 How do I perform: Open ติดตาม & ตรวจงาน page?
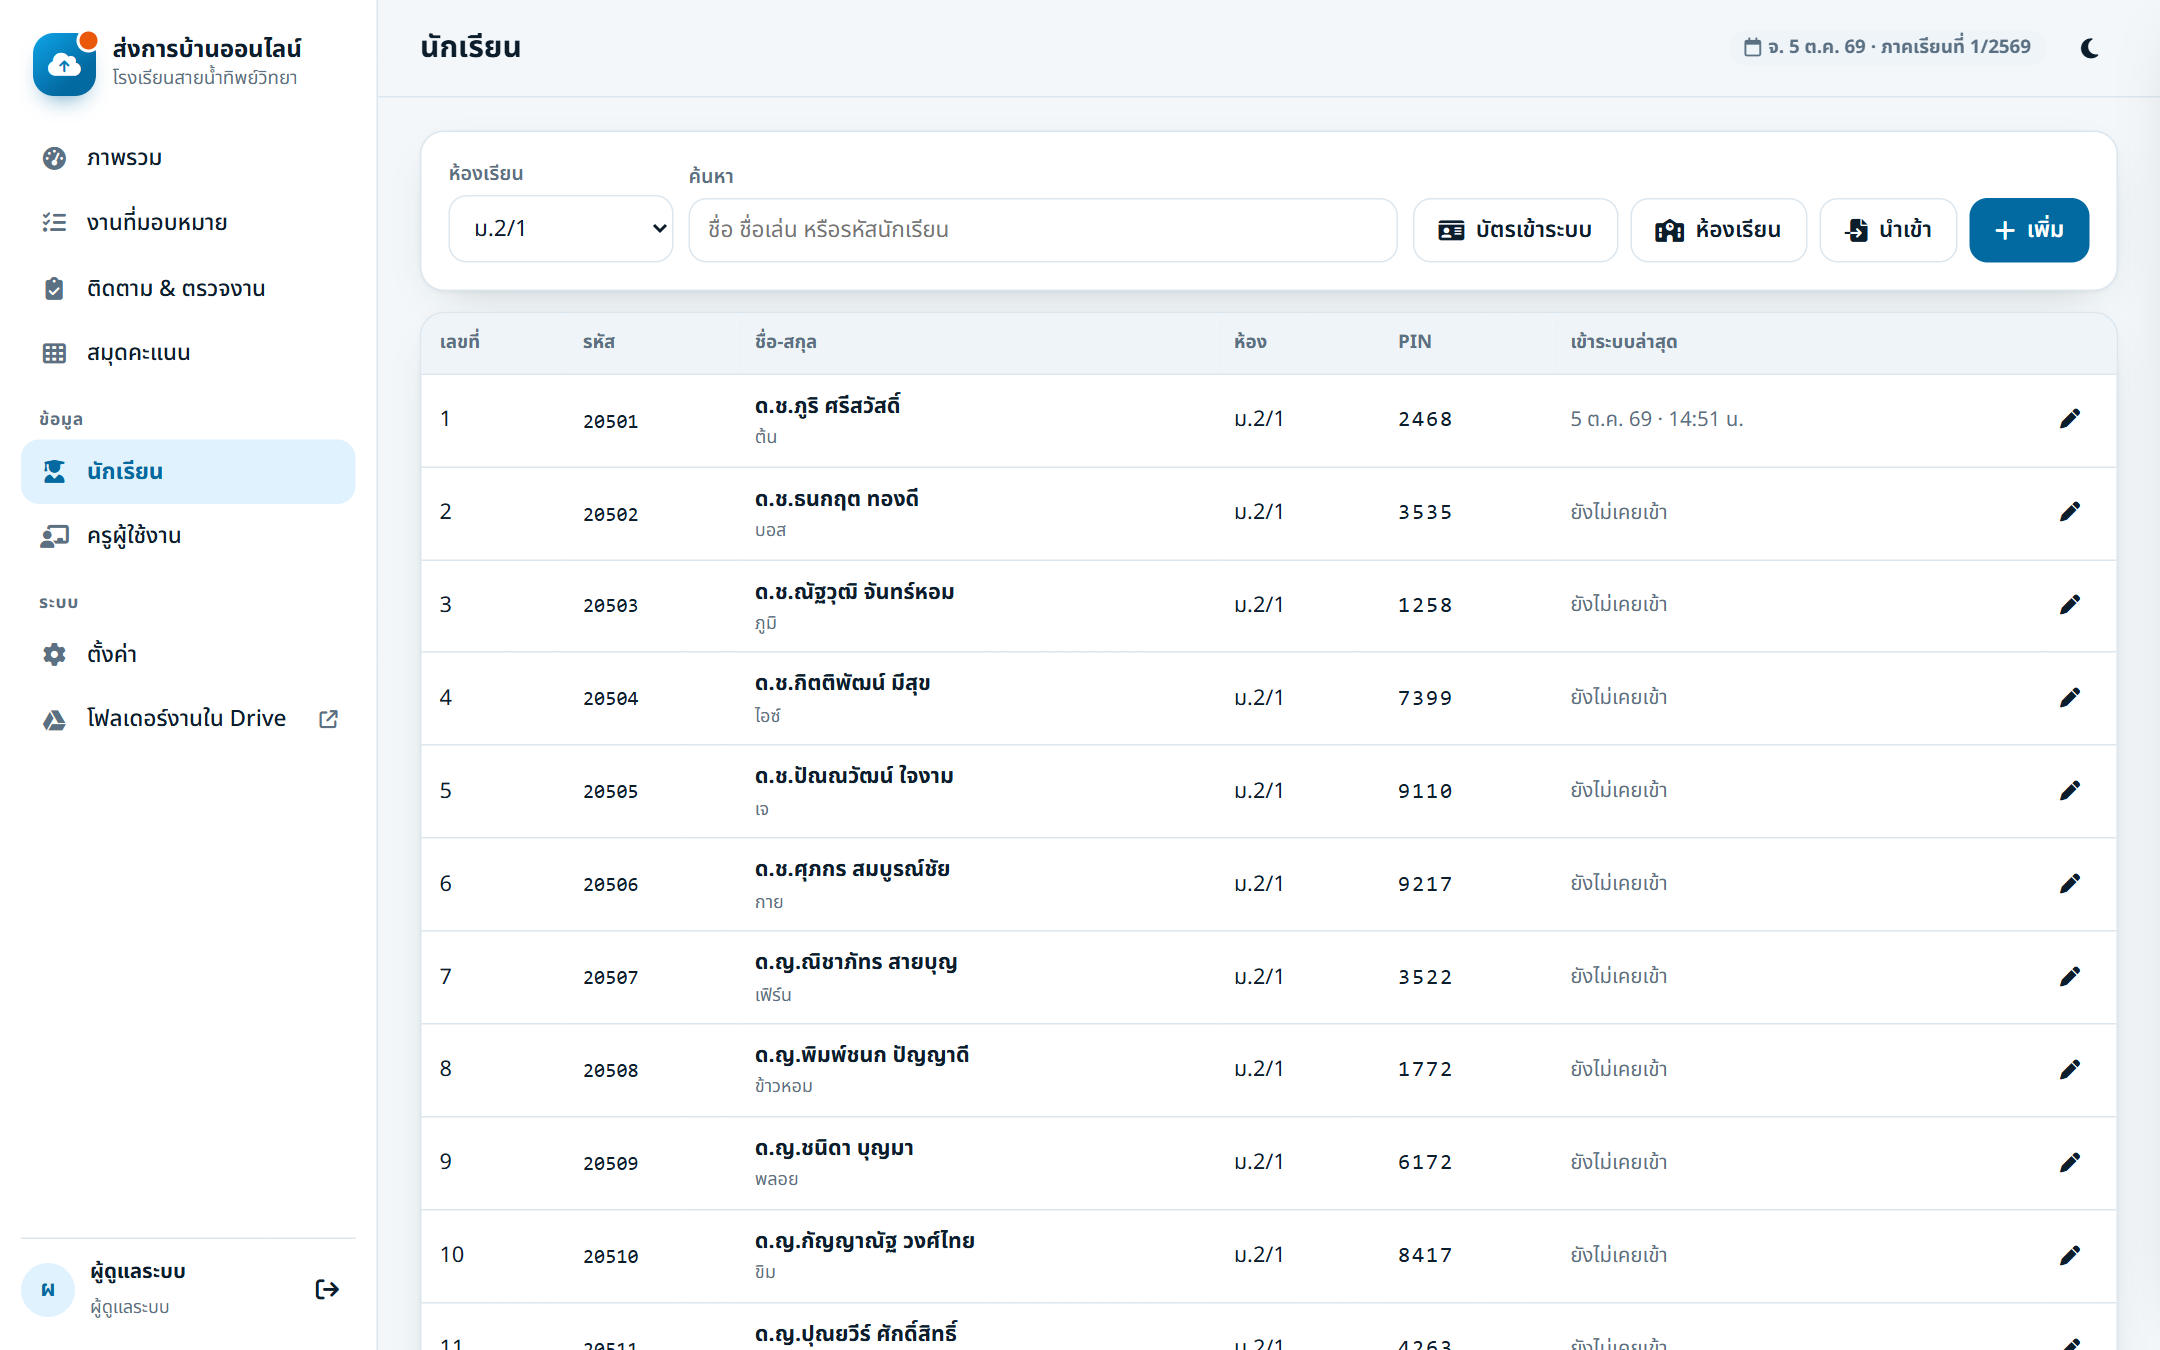pyautogui.click(x=188, y=288)
